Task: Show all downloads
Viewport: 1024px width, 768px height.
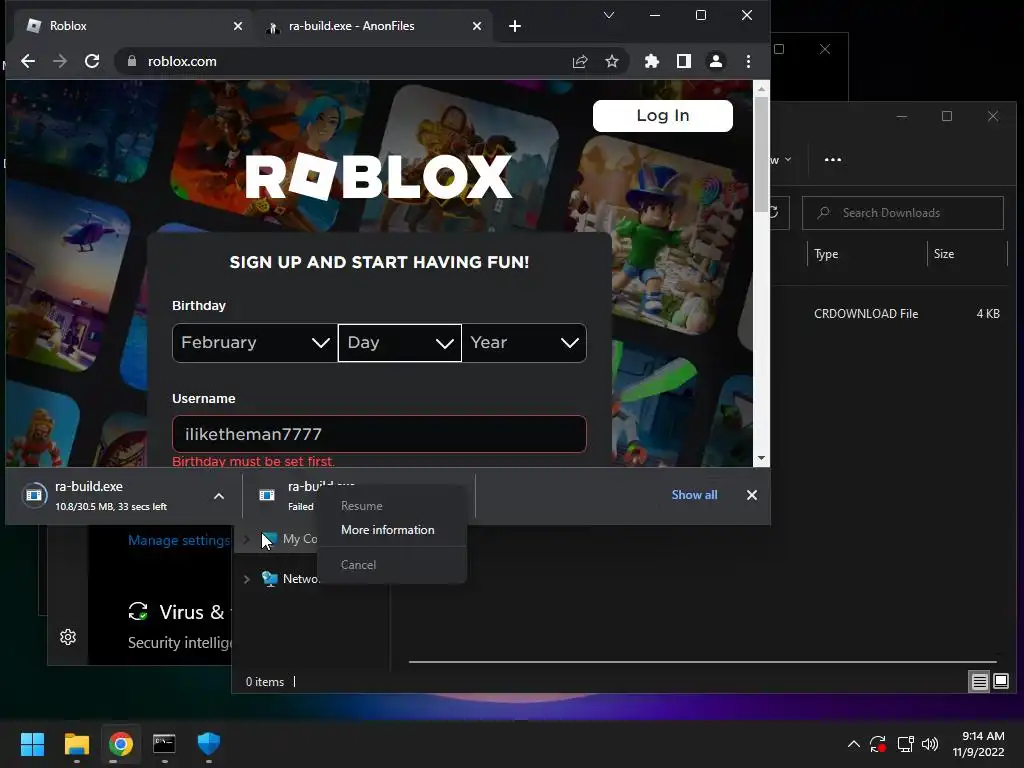Action: click(694, 495)
